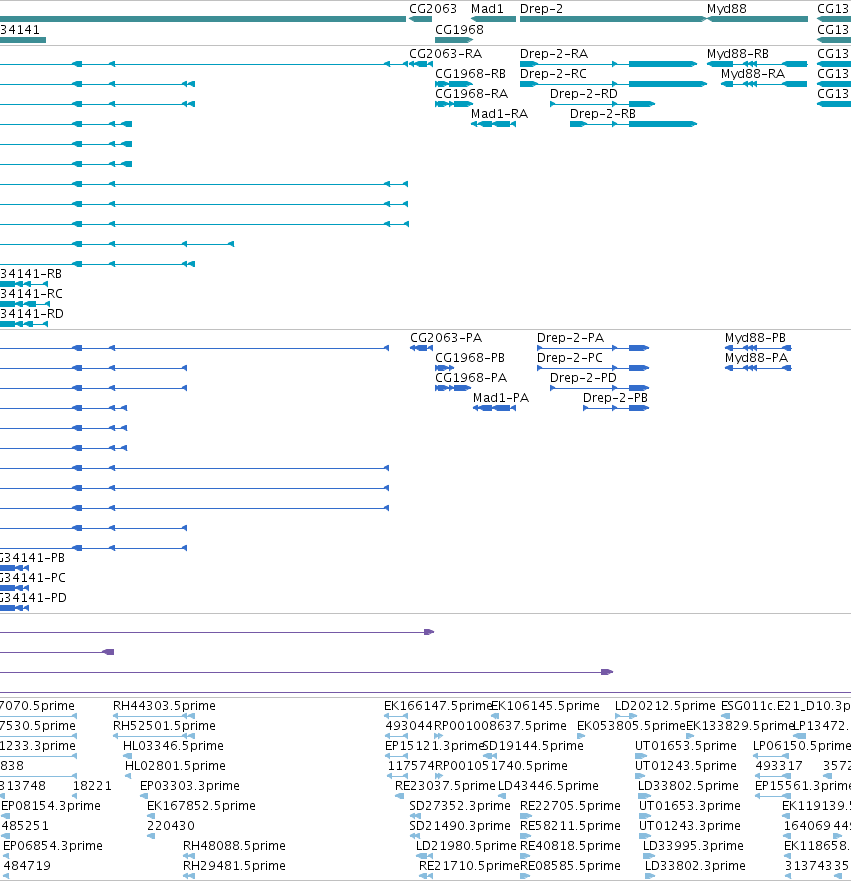Open EST label LD20212.5prime
Screen dimensions: 851x881
coord(665,706)
